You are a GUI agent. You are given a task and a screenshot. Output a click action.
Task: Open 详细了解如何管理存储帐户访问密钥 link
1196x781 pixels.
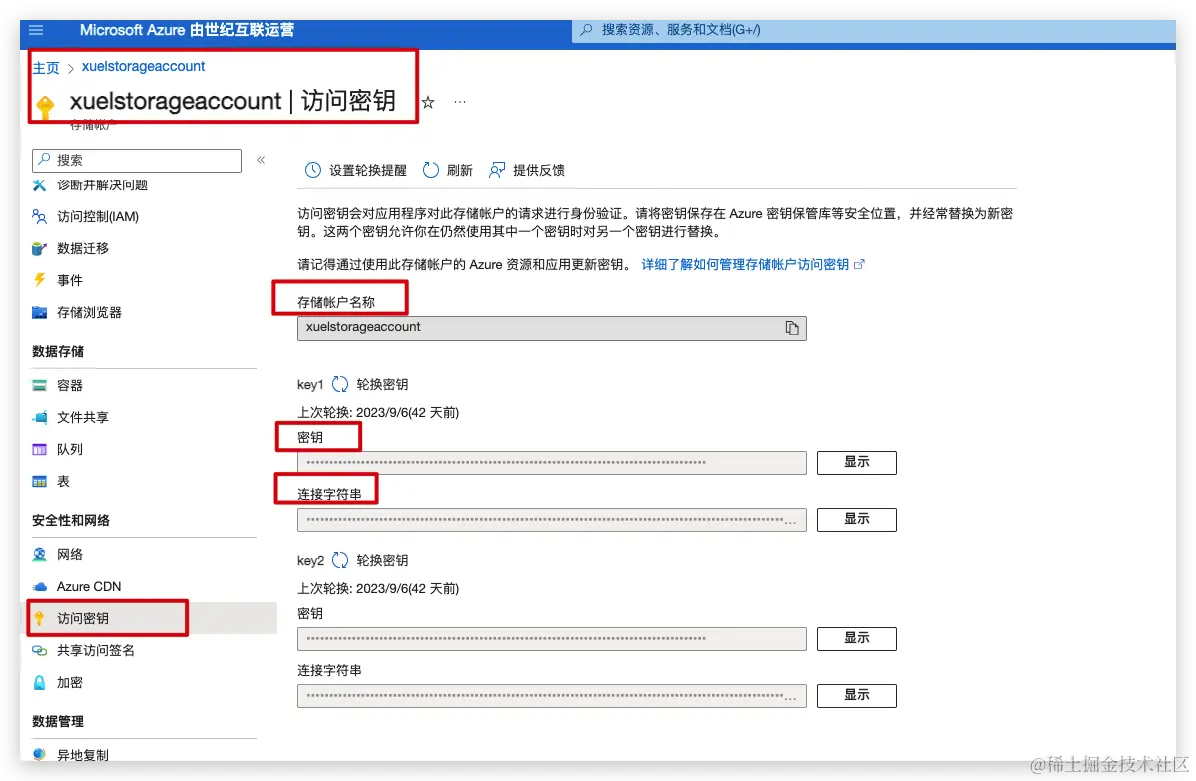[753, 264]
